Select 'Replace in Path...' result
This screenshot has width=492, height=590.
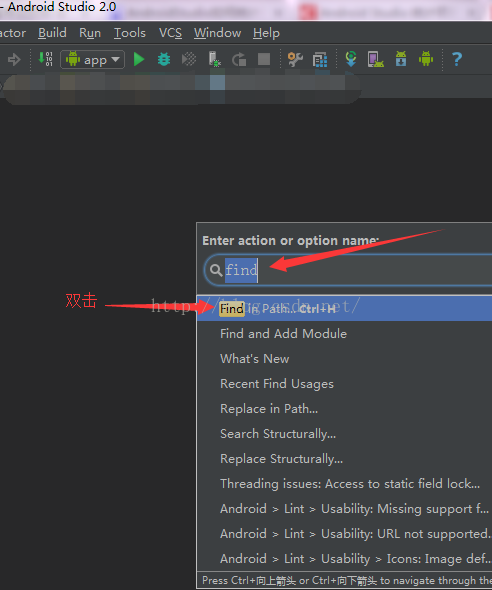click(344, 409)
